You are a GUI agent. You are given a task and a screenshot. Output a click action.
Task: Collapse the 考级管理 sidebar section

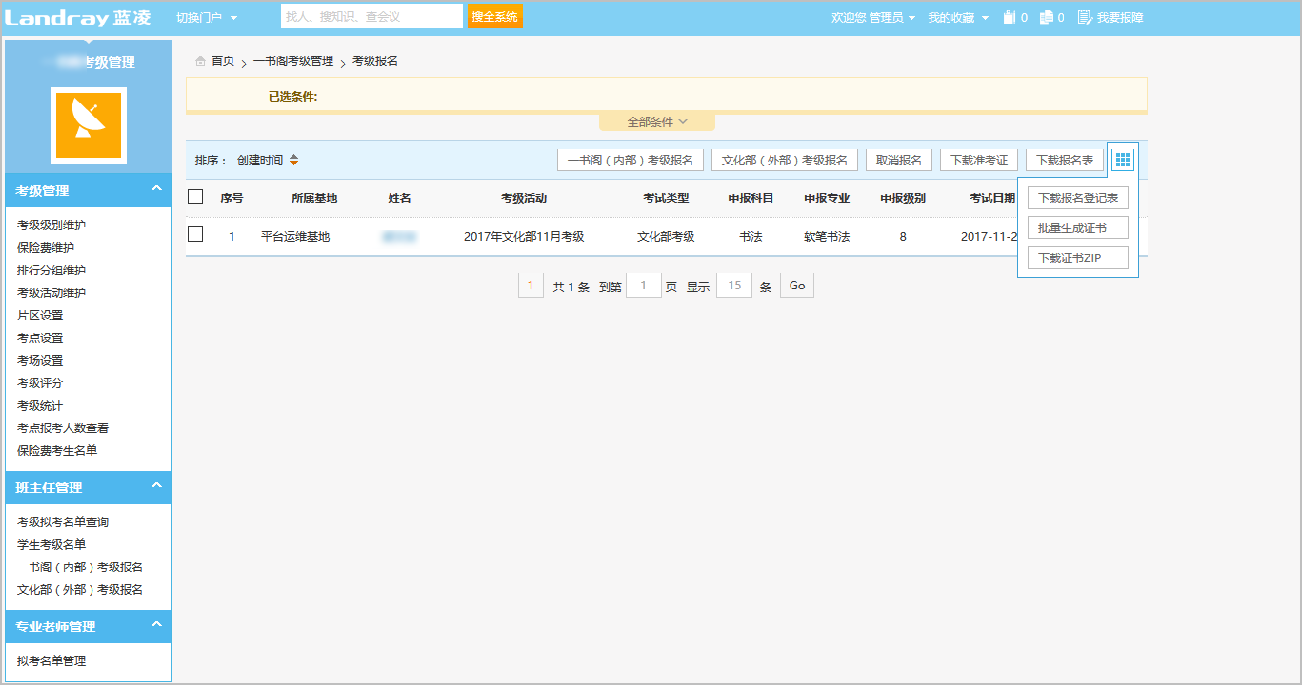[156, 189]
